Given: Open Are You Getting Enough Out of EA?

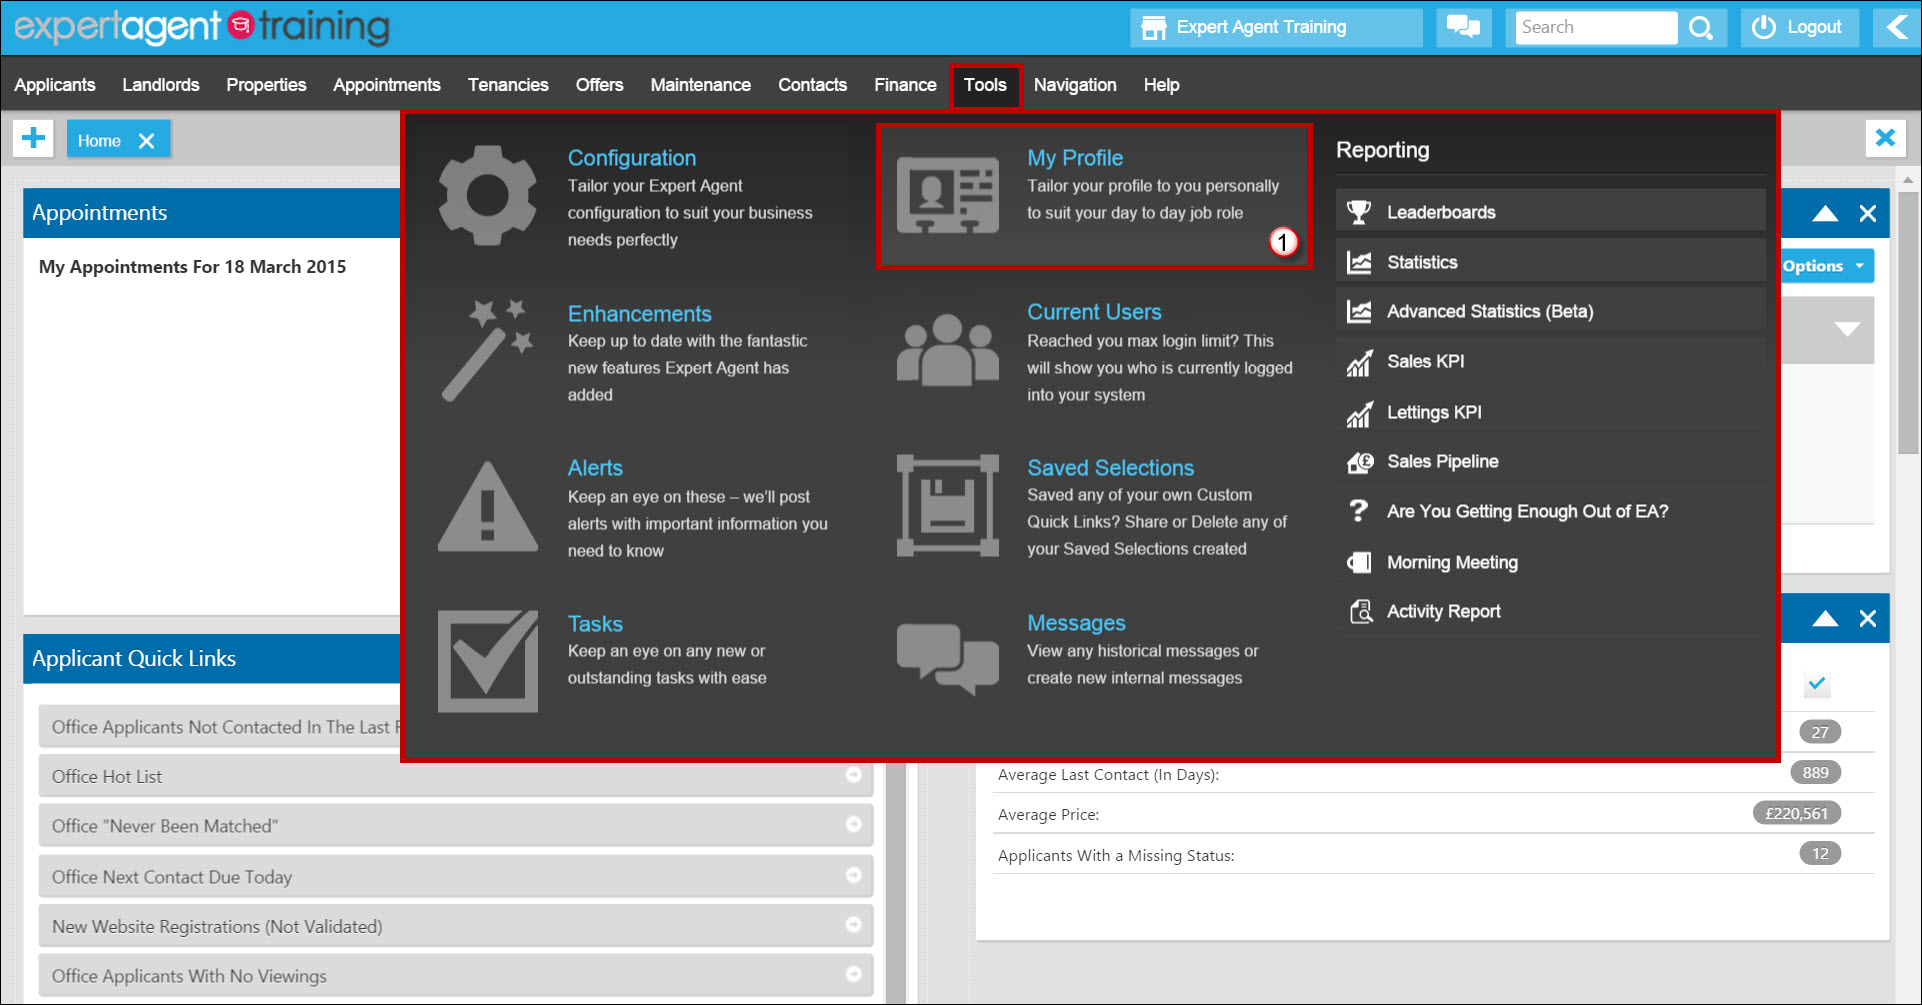Looking at the screenshot, I should click(x=1550, y=511).
